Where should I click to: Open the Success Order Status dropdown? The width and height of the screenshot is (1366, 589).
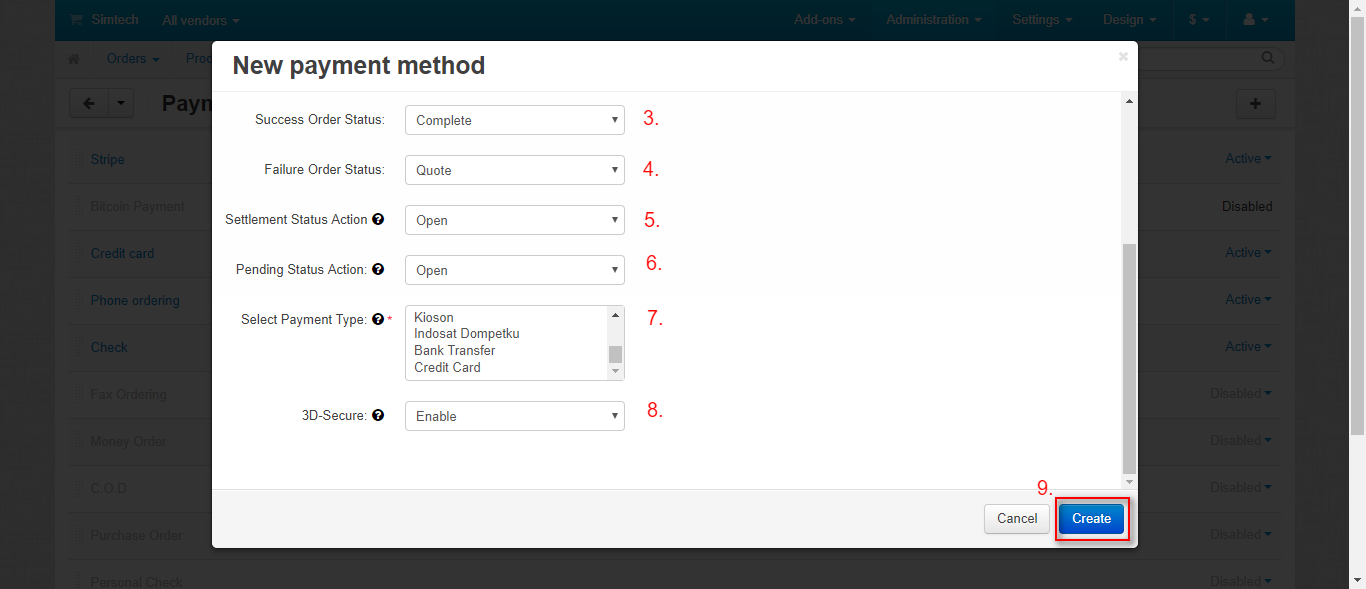pos(514,120)
